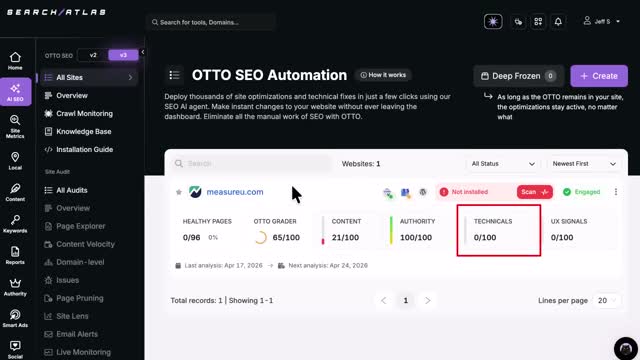640x360 pixels.
Task: Open Lines per page 20 dropdown
Action: click(606, 300)
